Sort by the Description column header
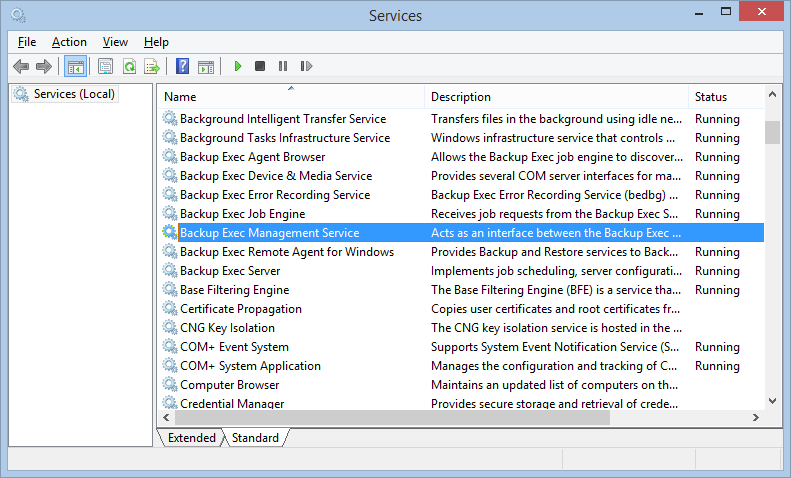Image resolution: width=791 pixels, height=478 pixels. coord(556,96)
